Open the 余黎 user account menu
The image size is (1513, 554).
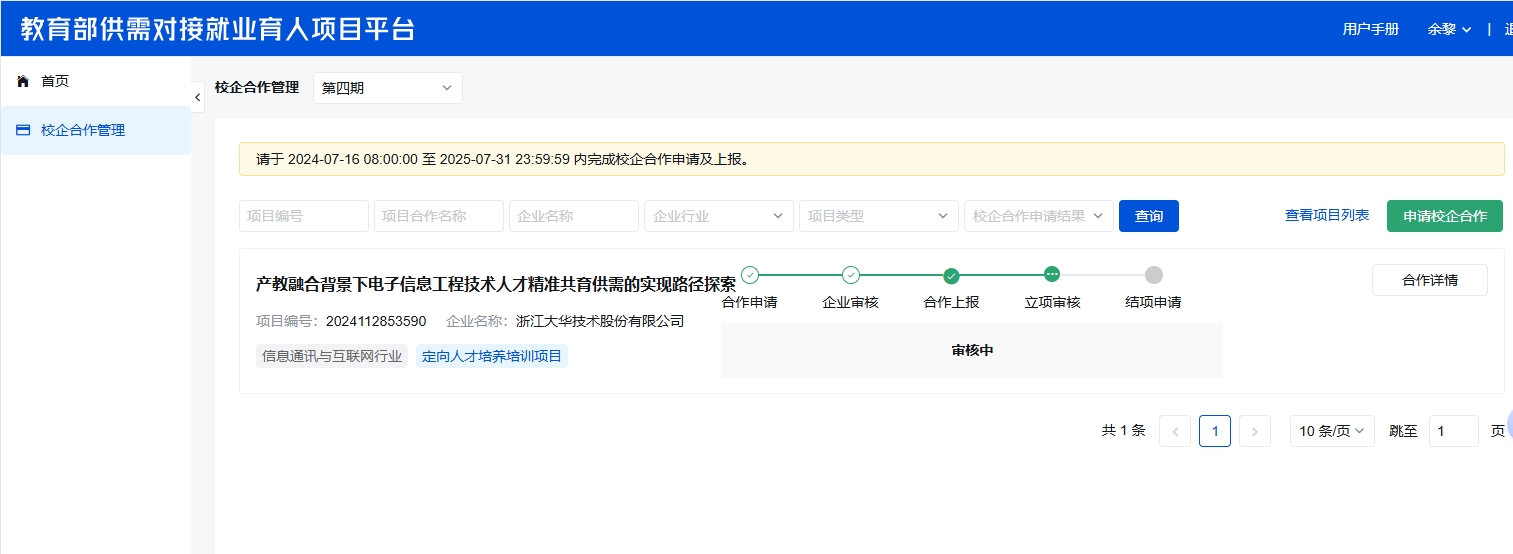[1449, 29]
